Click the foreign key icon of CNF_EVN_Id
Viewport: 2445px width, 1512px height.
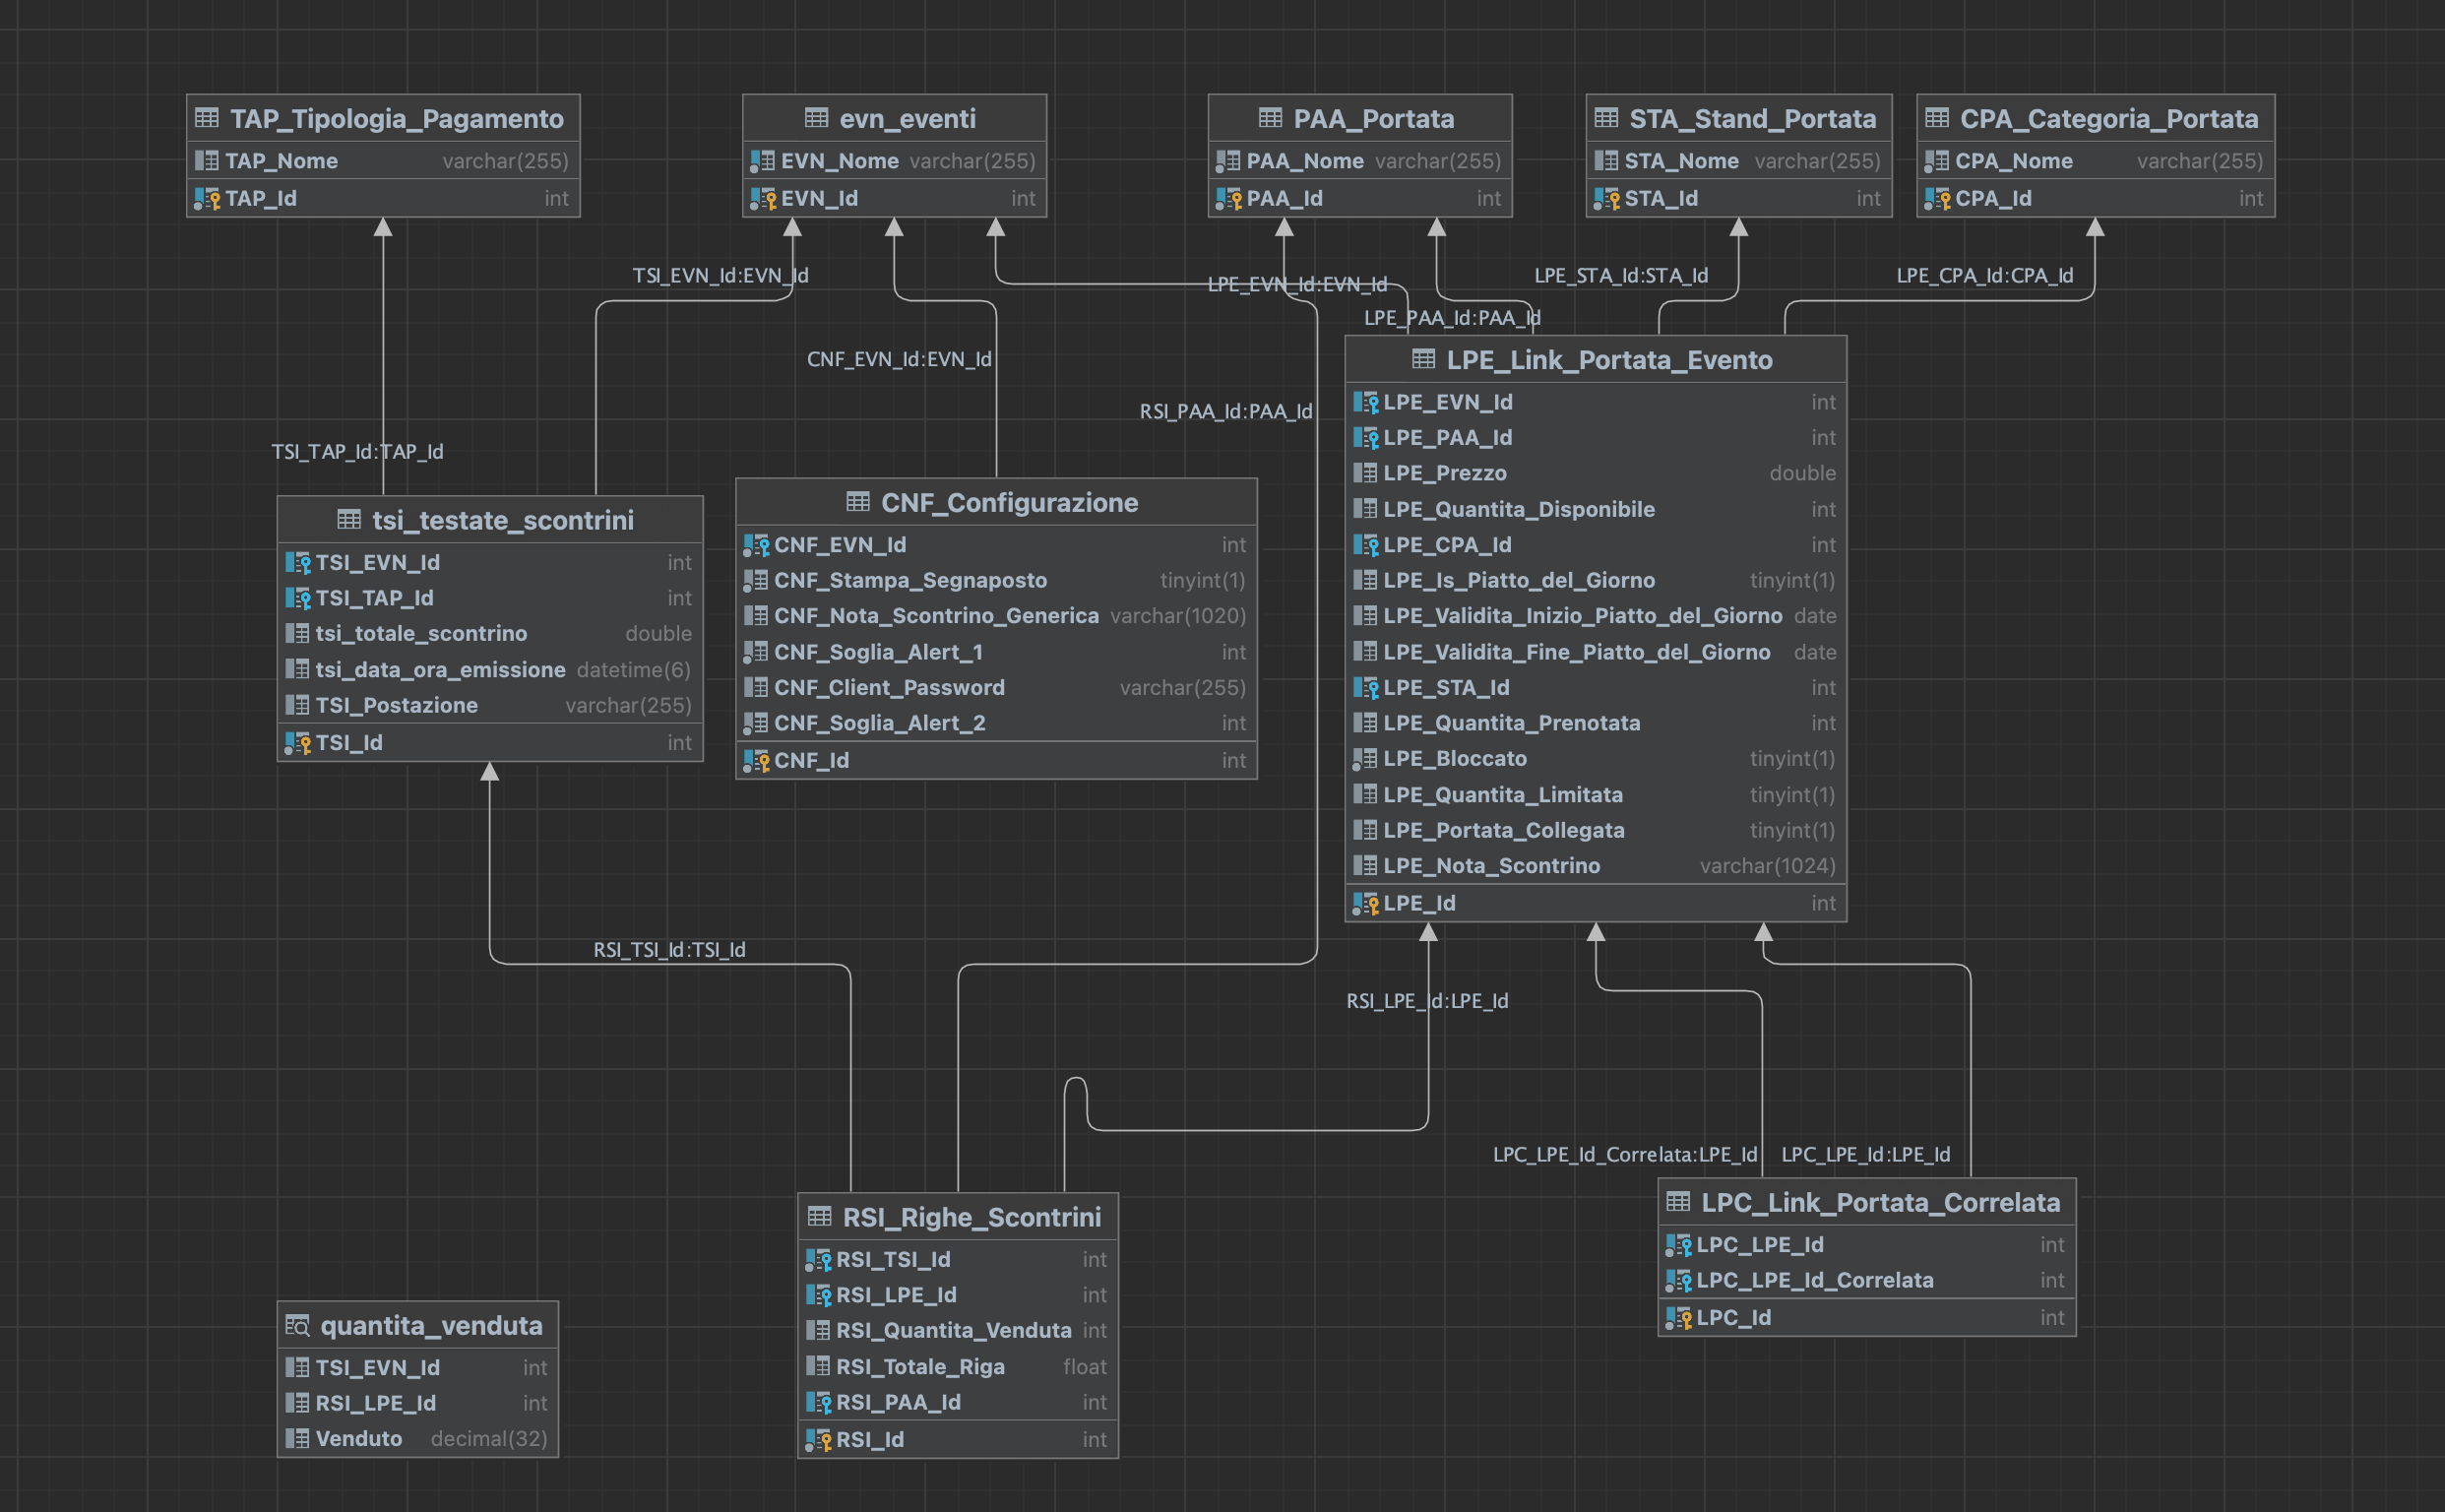pyautogui.click(x=756, y=545)
